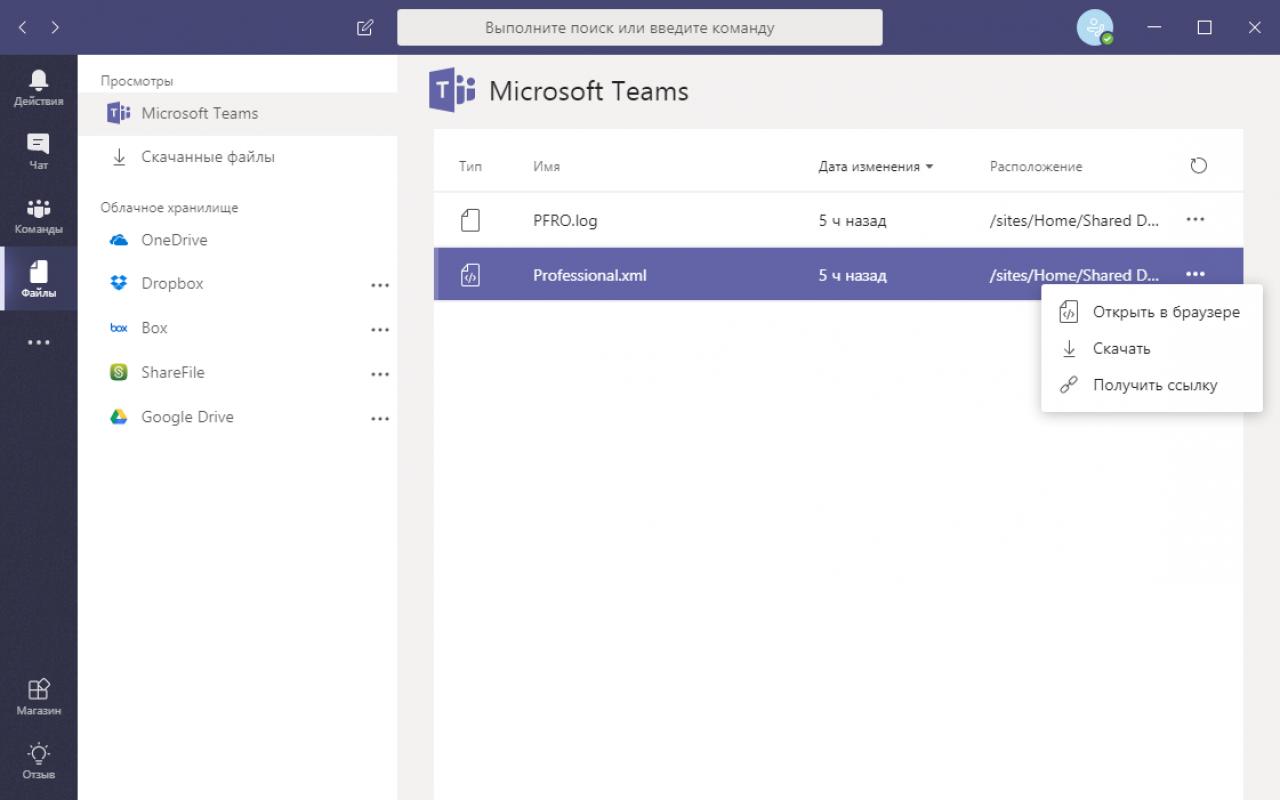Refresh the file list

(1199, 166)
